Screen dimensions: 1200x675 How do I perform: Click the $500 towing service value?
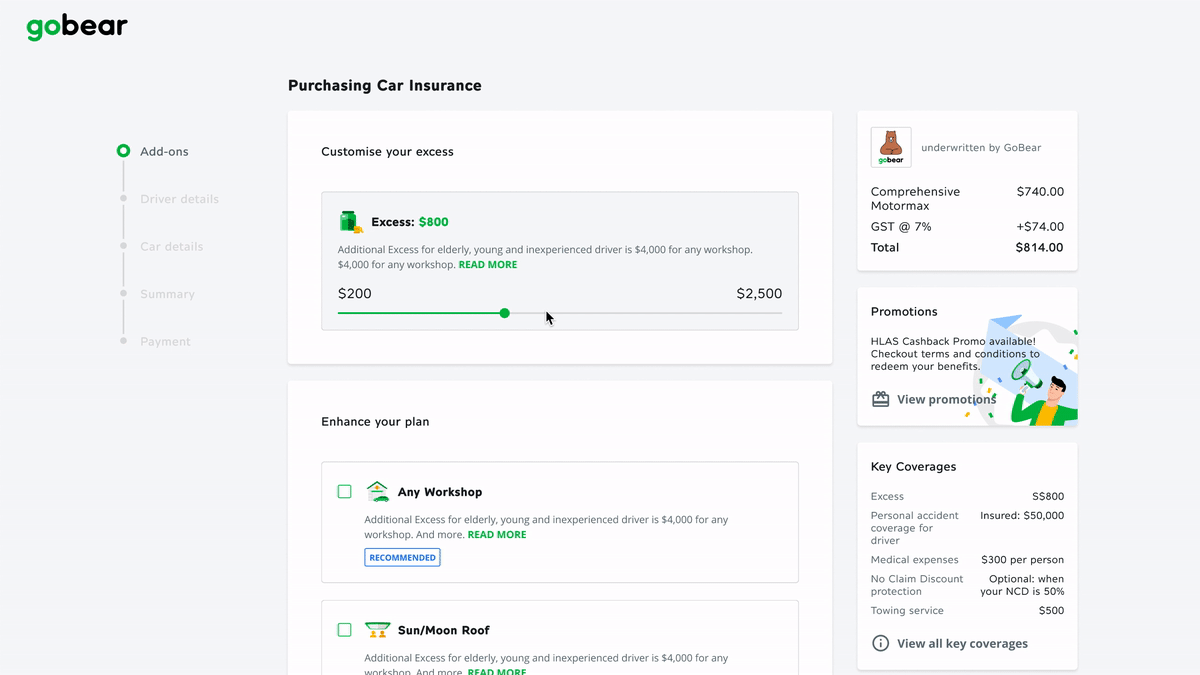1051,610
